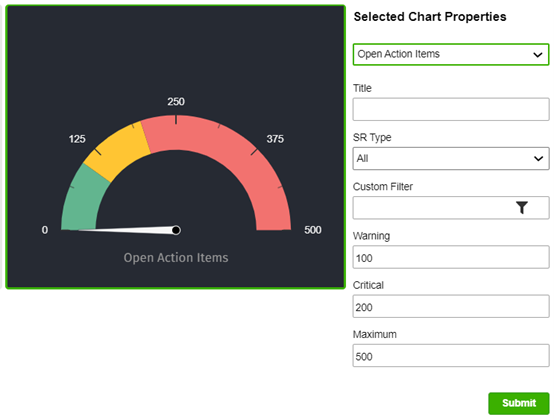The height and width of the screenshot is (420, 554).
Task: Click the Open Action Items gauge caption
Action: point(176,258)
